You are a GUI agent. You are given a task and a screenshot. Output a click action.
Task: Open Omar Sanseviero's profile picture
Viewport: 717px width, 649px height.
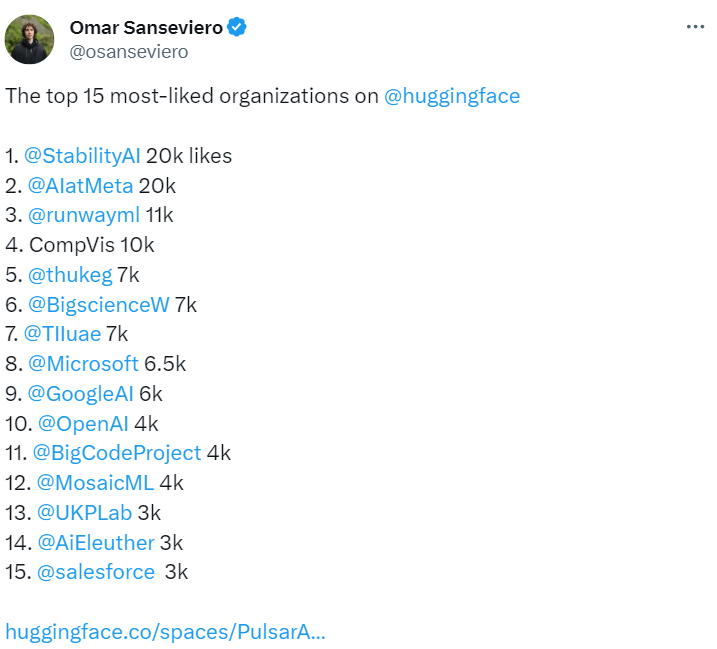coord(29,39)
